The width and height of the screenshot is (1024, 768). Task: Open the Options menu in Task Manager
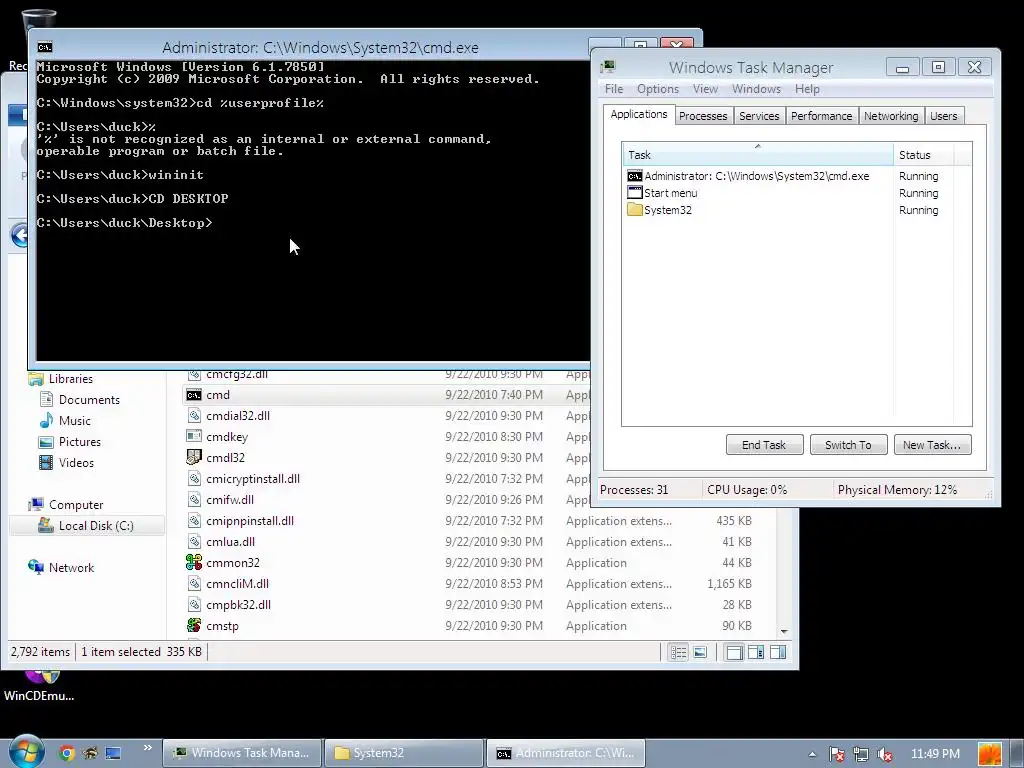(x=658, y=89)
